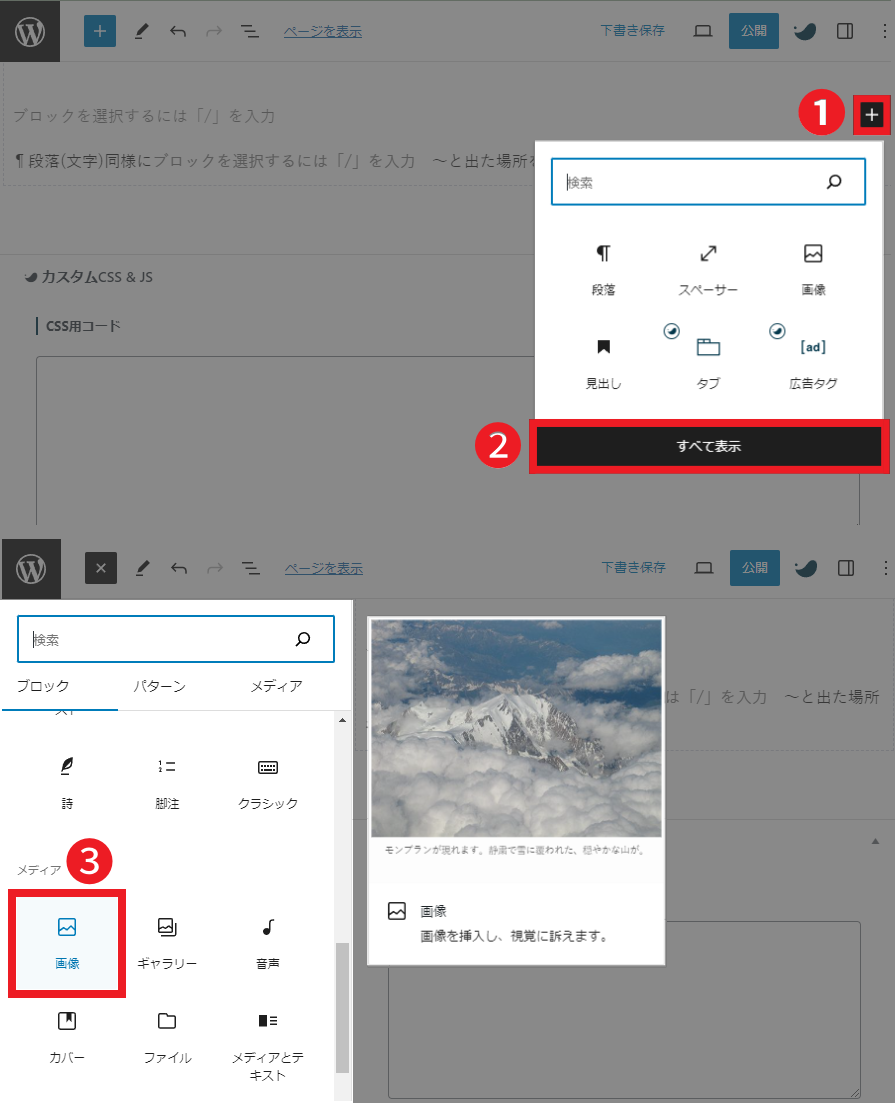Switch to the パターン tab
This screenshot has width=895, height=1103.
click(x=160, y=686)
